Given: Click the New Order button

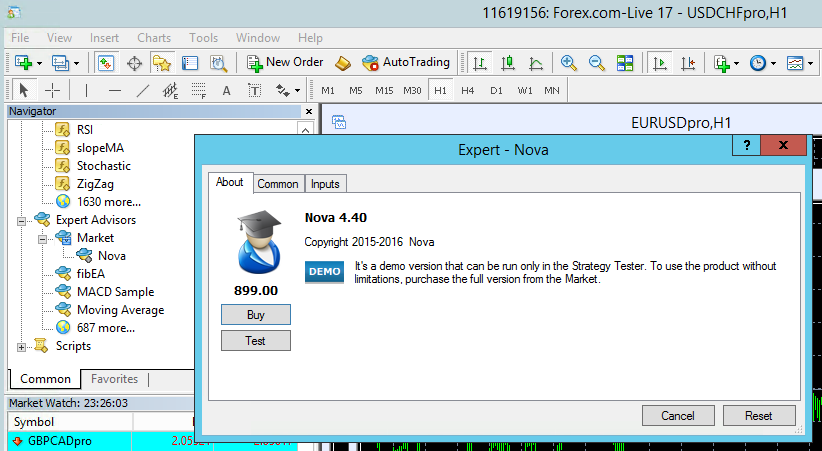Looking at the screenshot, I should point(285,62).
